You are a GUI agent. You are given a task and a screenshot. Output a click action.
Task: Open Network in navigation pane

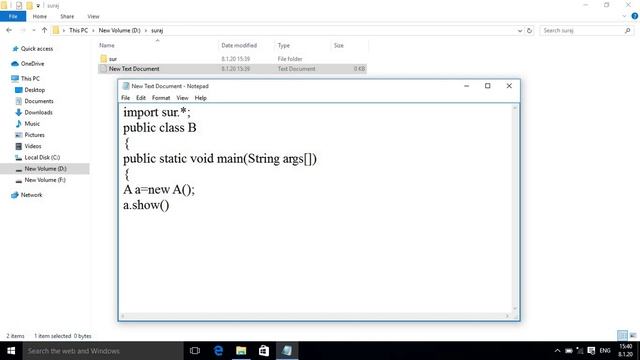pyautogui.click(x=31, y=195)
